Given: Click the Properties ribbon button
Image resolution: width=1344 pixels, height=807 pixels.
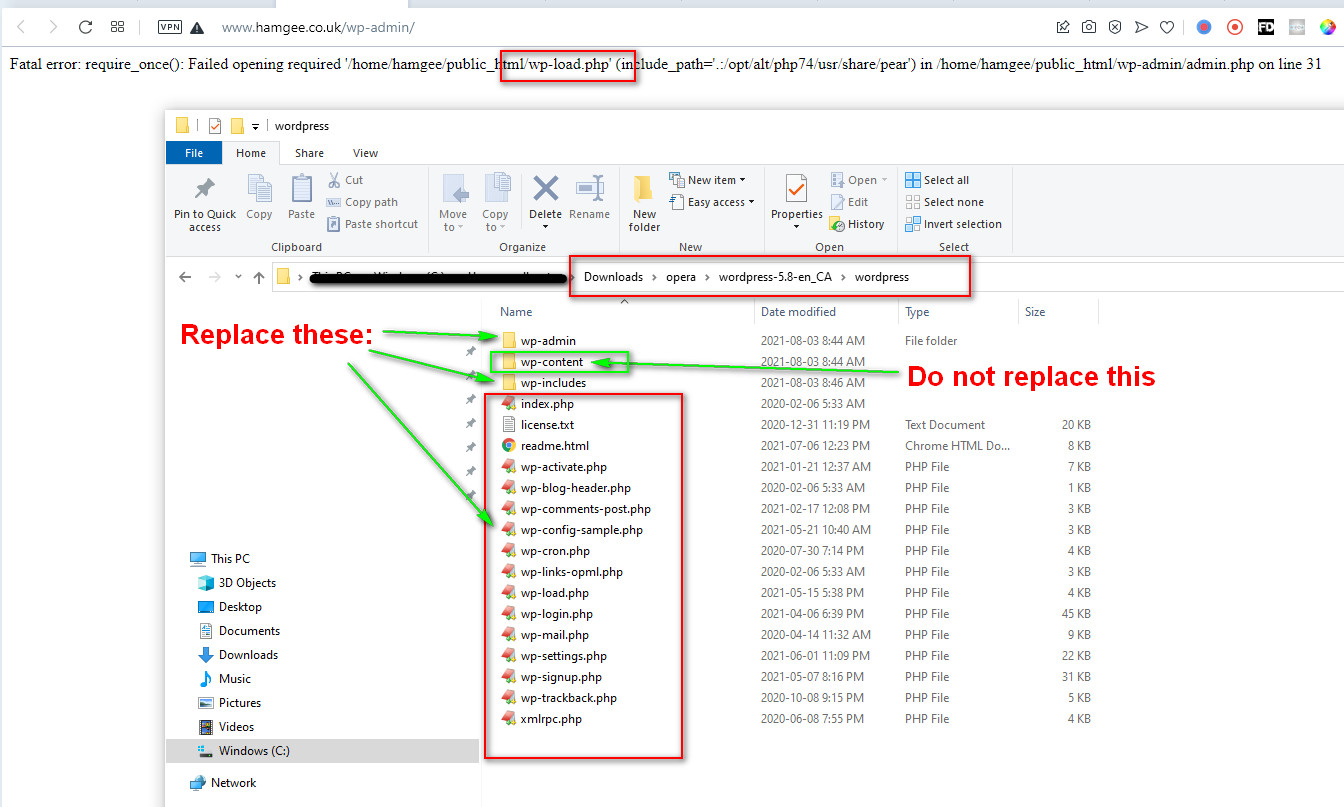Looking at the screenshot, I should (x=796, y=203).
